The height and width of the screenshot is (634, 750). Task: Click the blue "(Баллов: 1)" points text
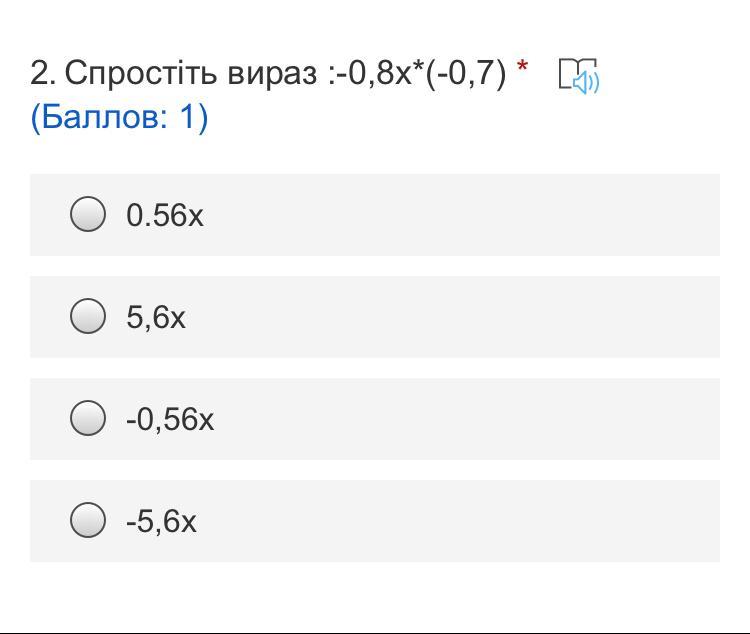click(x=119, y=117)
